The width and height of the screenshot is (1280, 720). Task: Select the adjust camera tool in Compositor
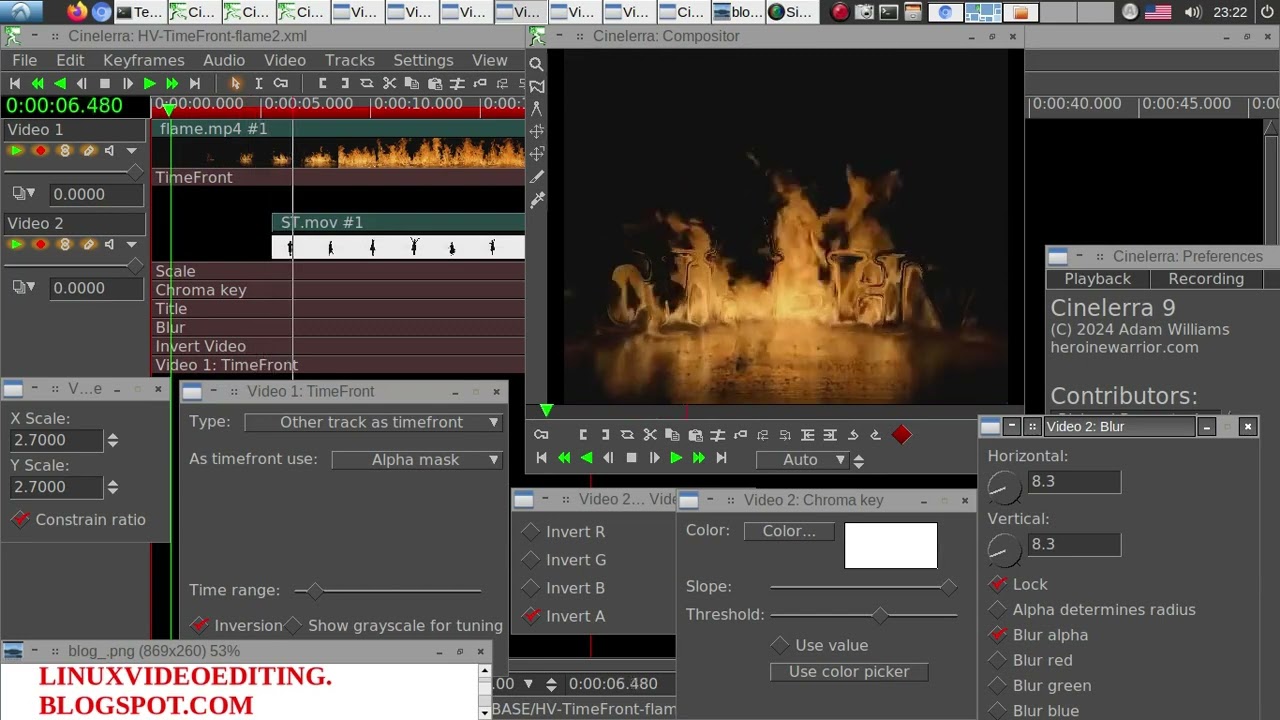tap(537, 132)
